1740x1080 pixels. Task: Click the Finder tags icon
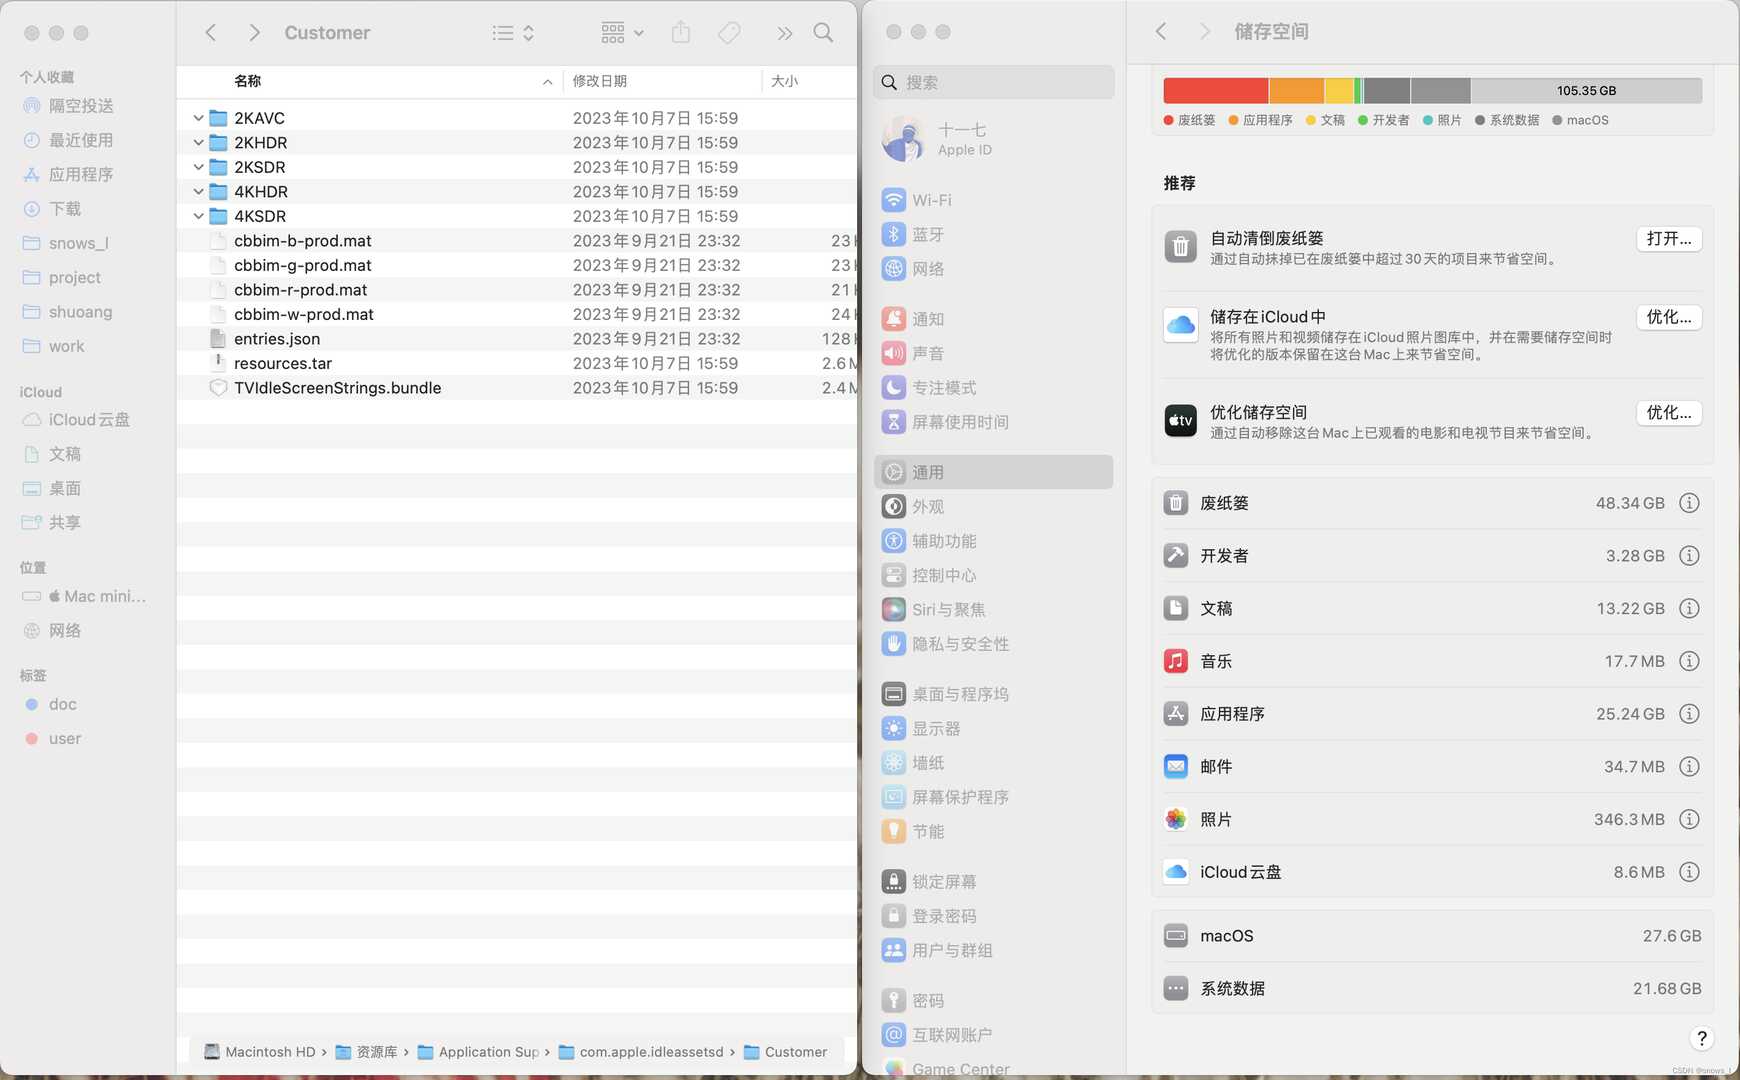point(730,33)
